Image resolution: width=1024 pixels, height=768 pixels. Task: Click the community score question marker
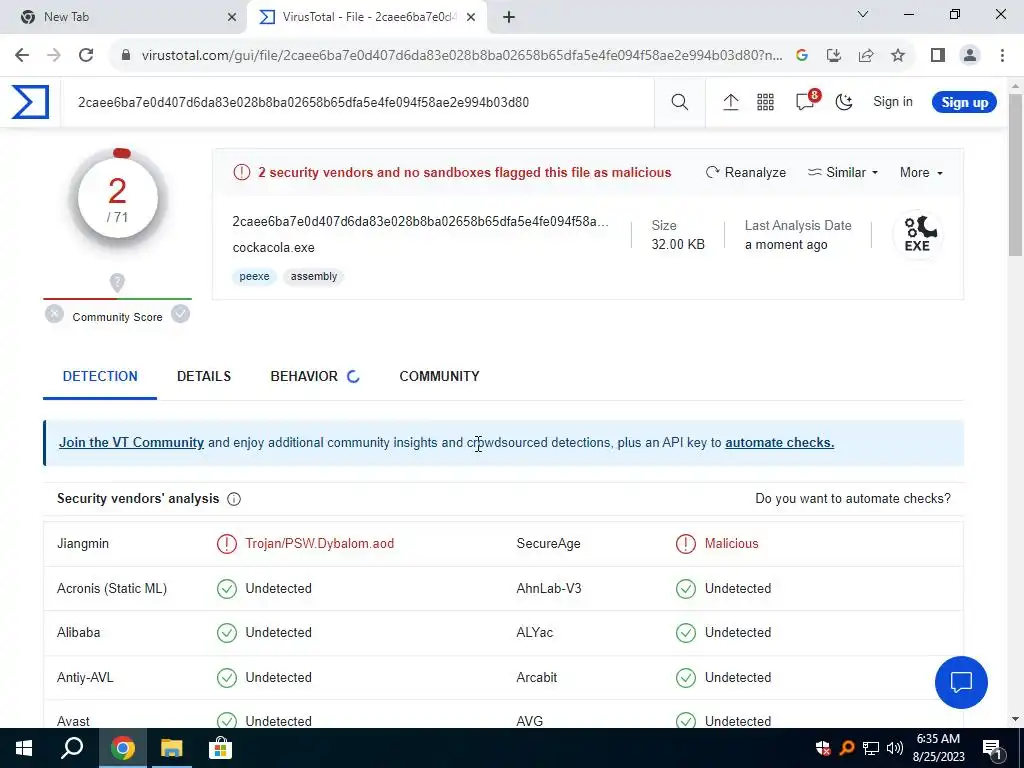tap(117, 283)
